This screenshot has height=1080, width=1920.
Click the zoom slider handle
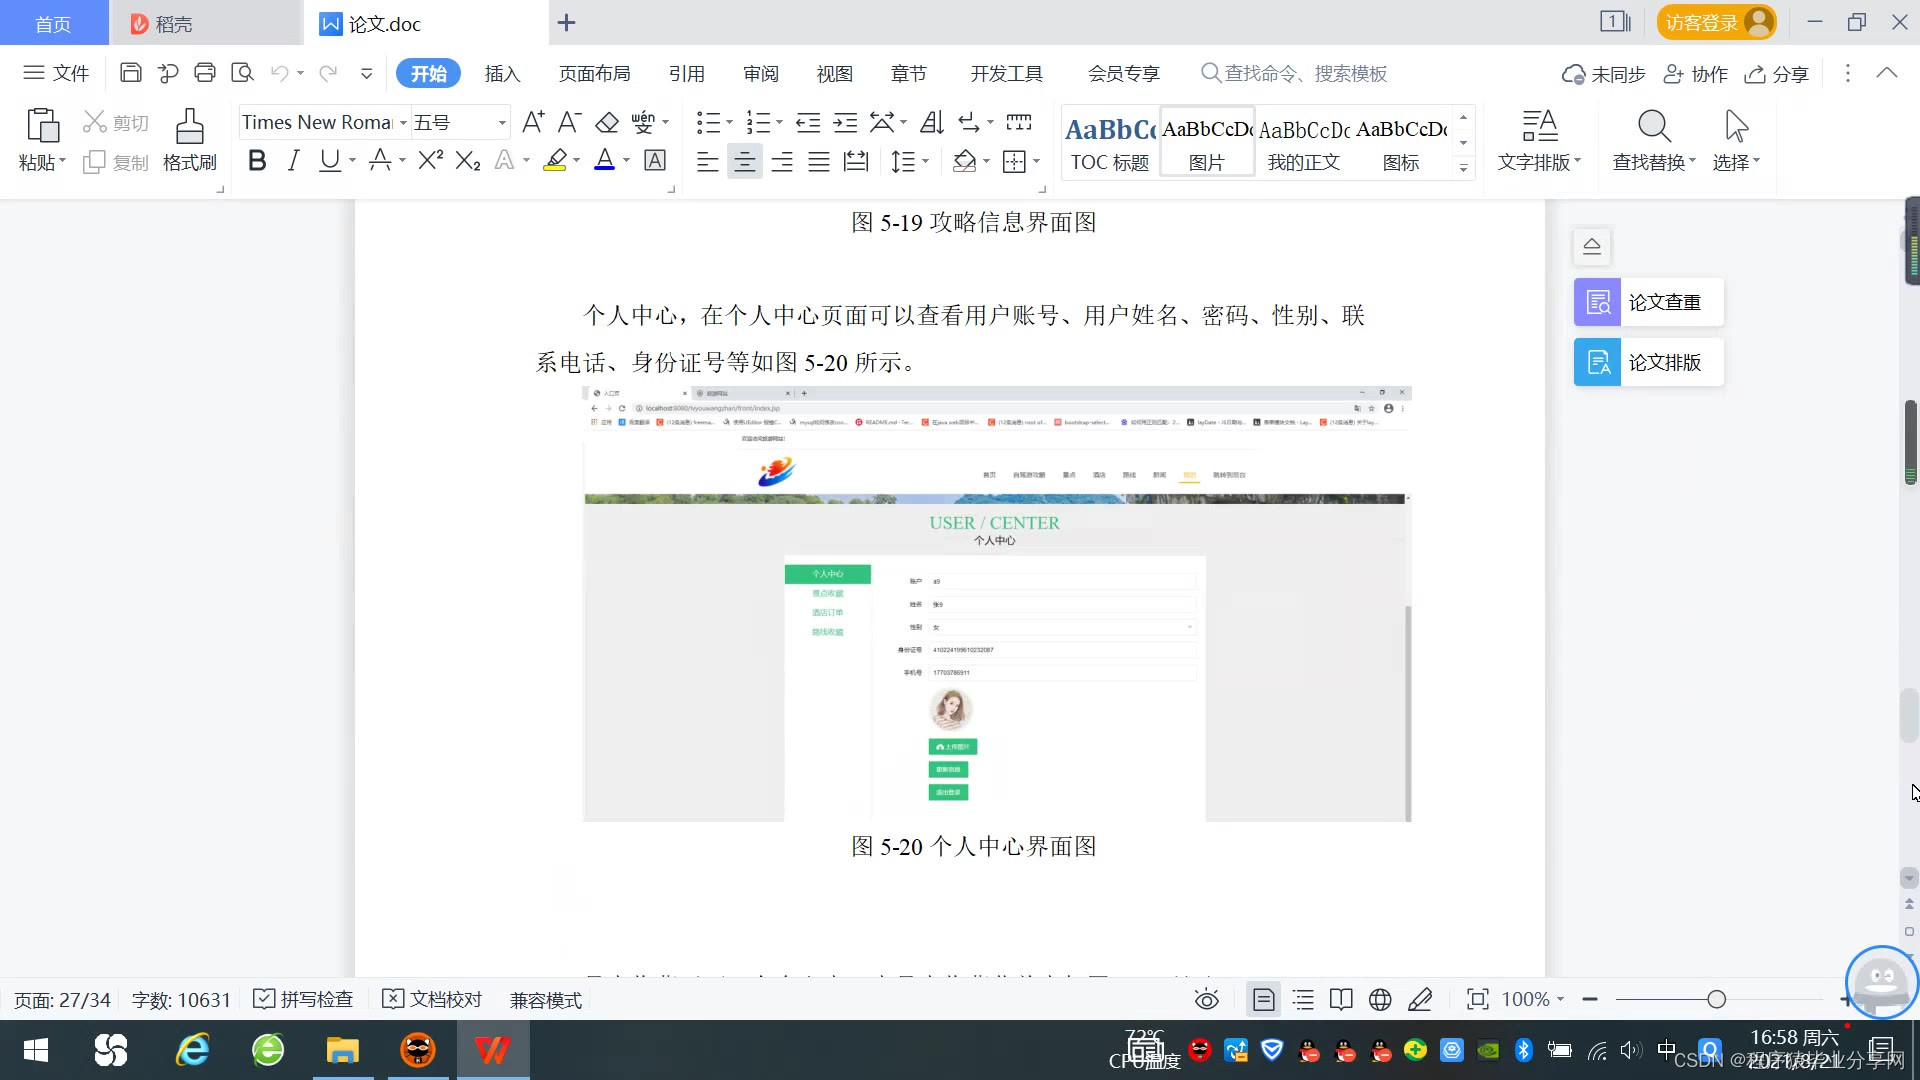[1716, 999]
